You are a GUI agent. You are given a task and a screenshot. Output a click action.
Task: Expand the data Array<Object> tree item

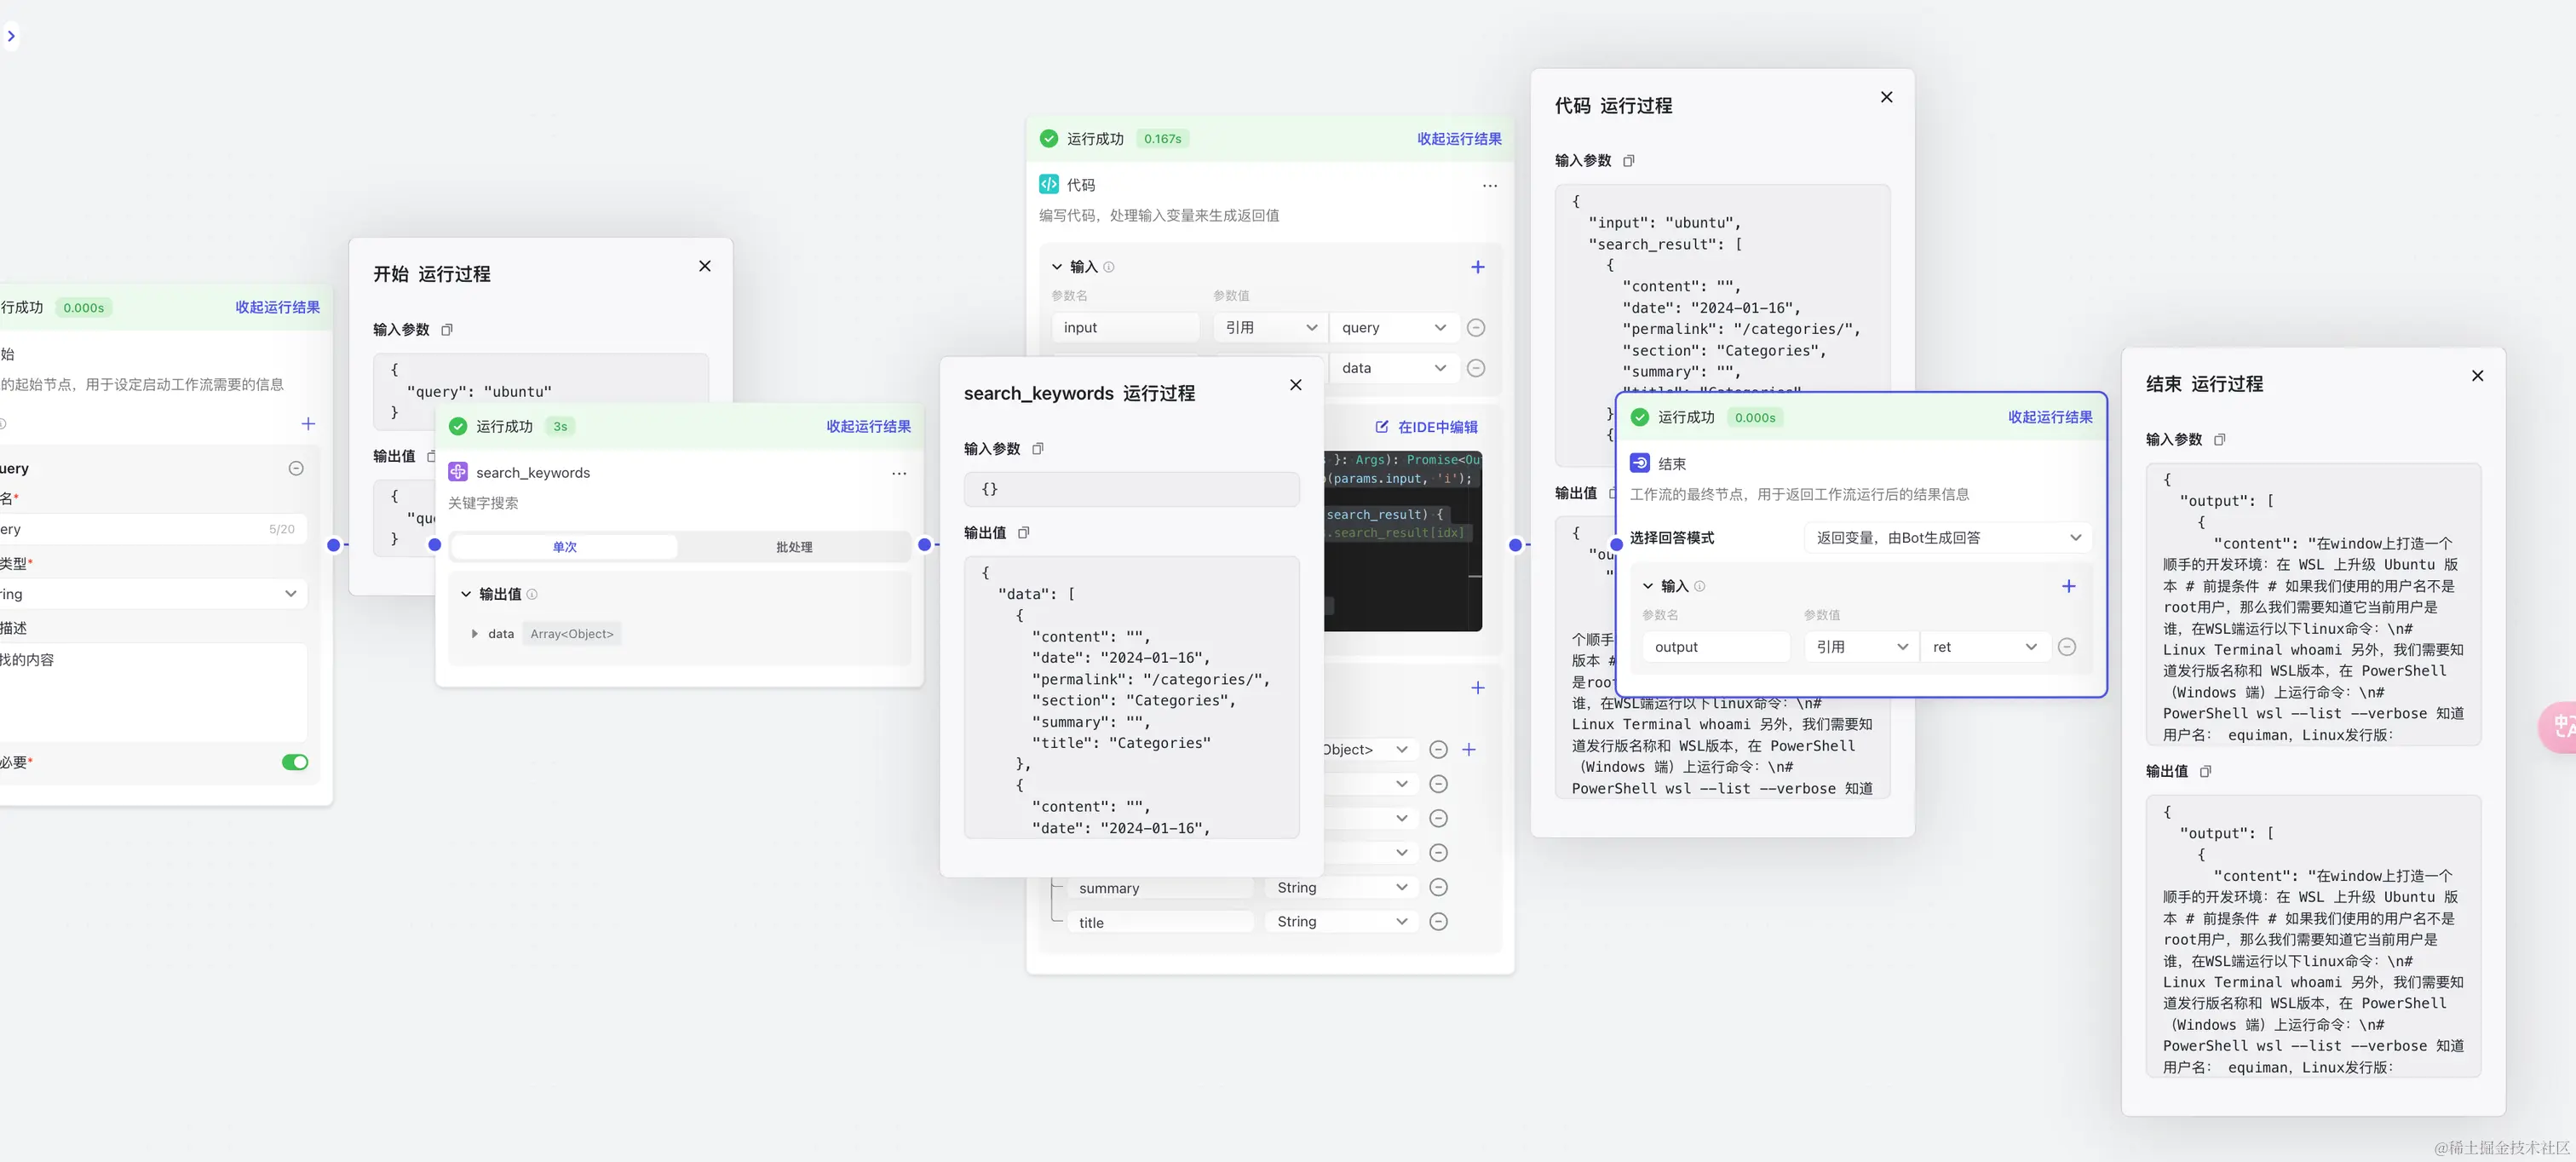(x=474, y=634)
